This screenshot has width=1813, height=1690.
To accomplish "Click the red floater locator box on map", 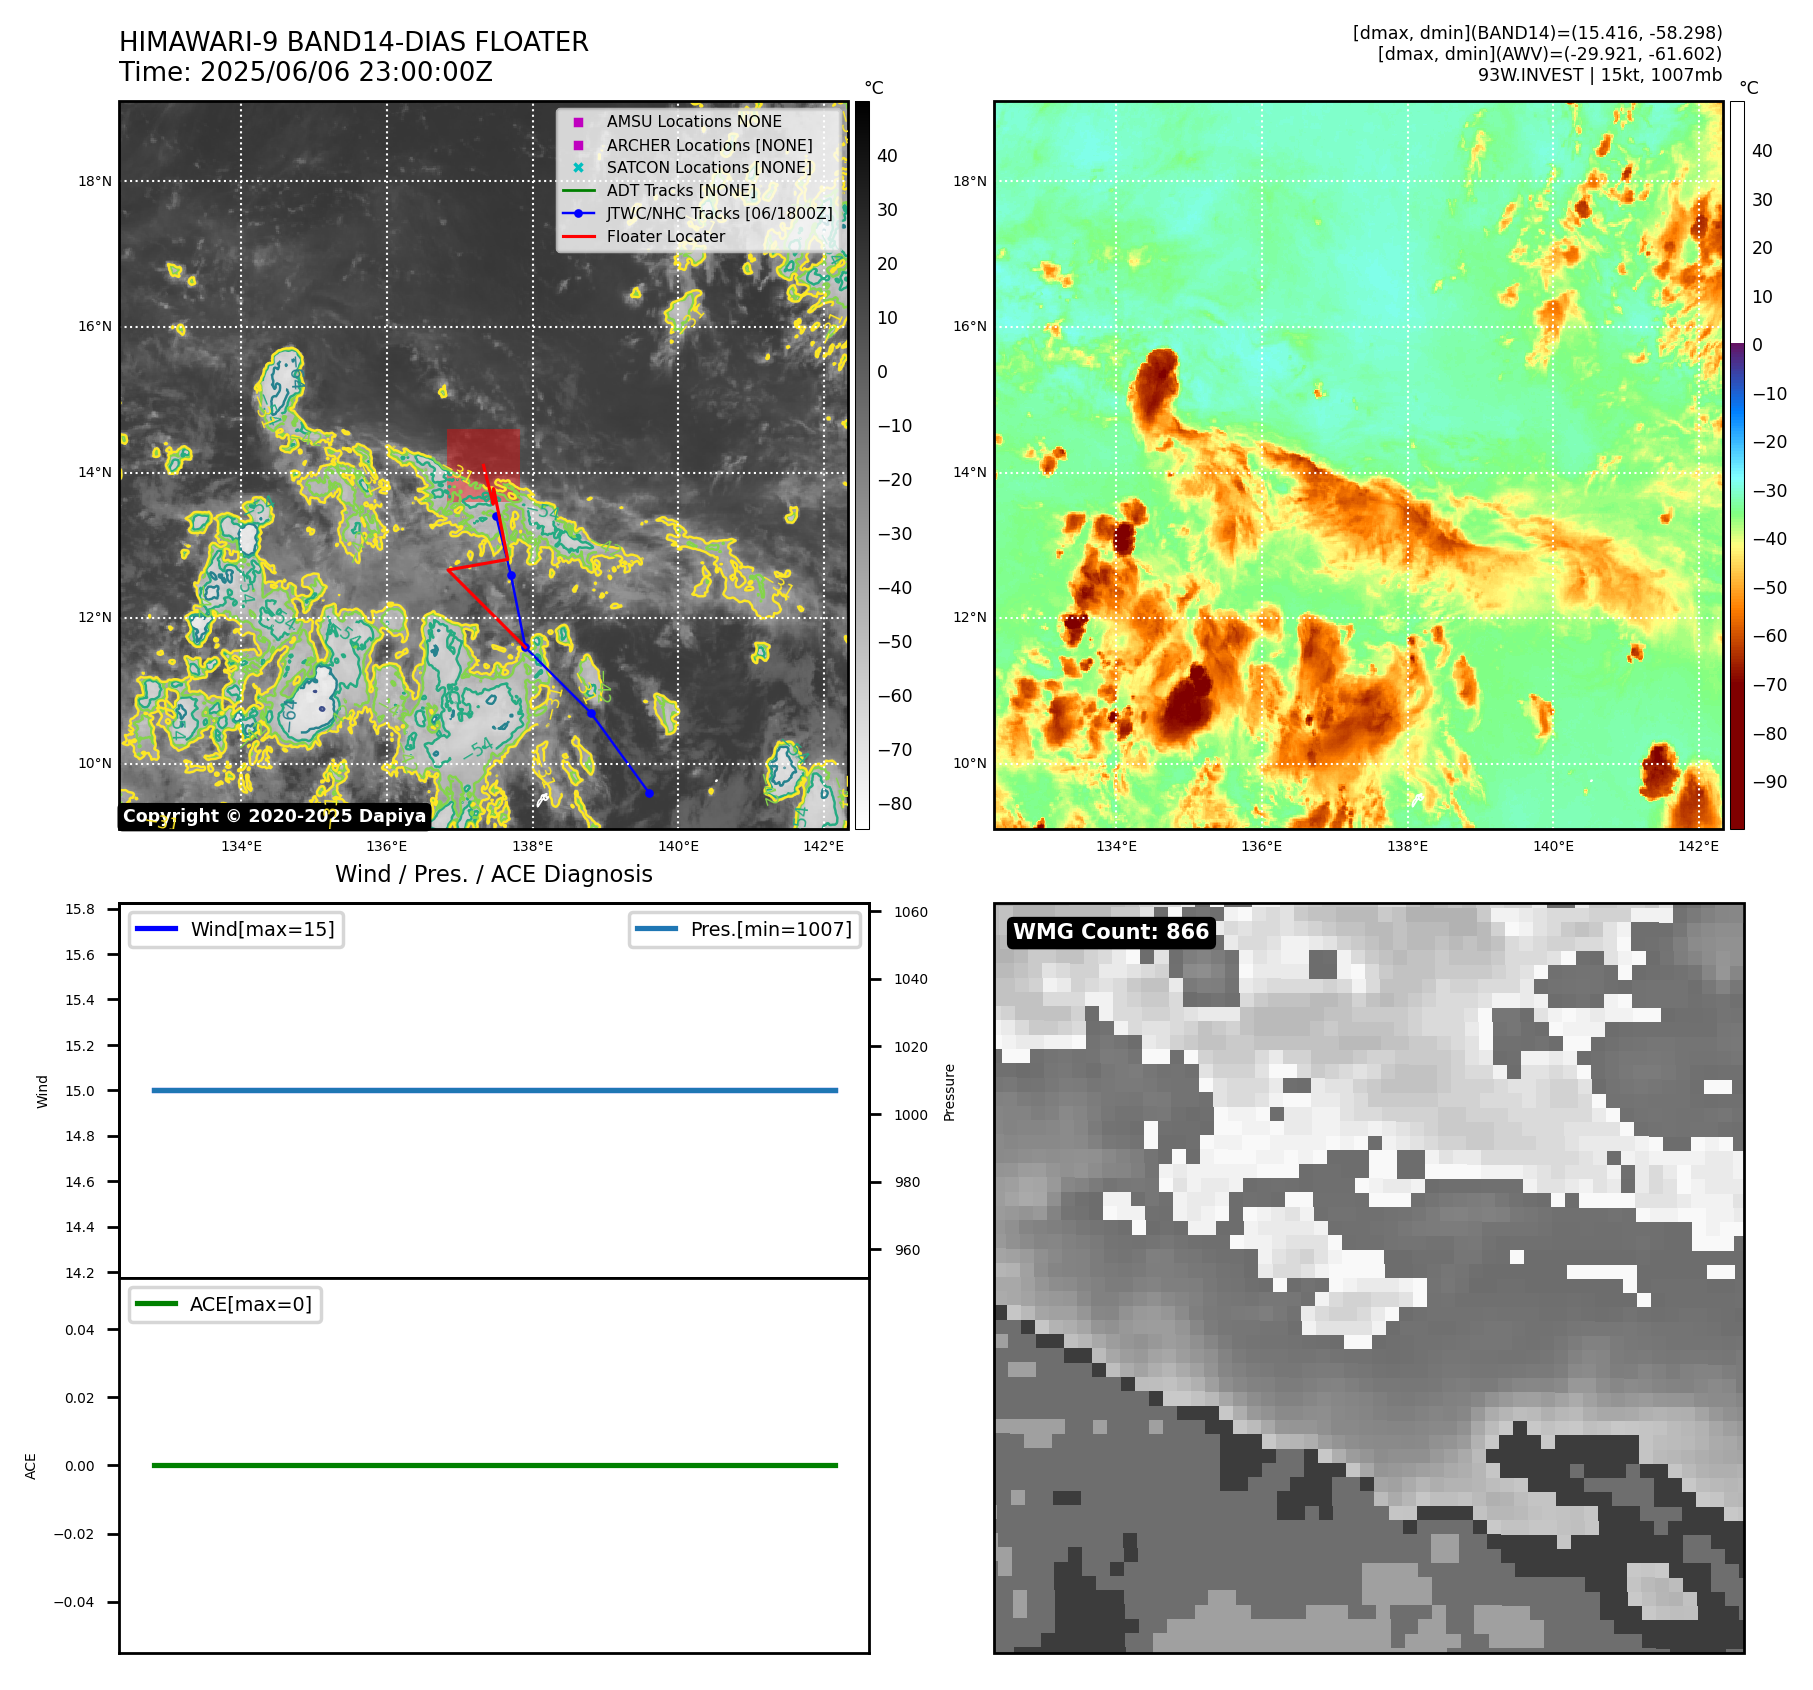I will pyautogui.click(x=483, y=463).
